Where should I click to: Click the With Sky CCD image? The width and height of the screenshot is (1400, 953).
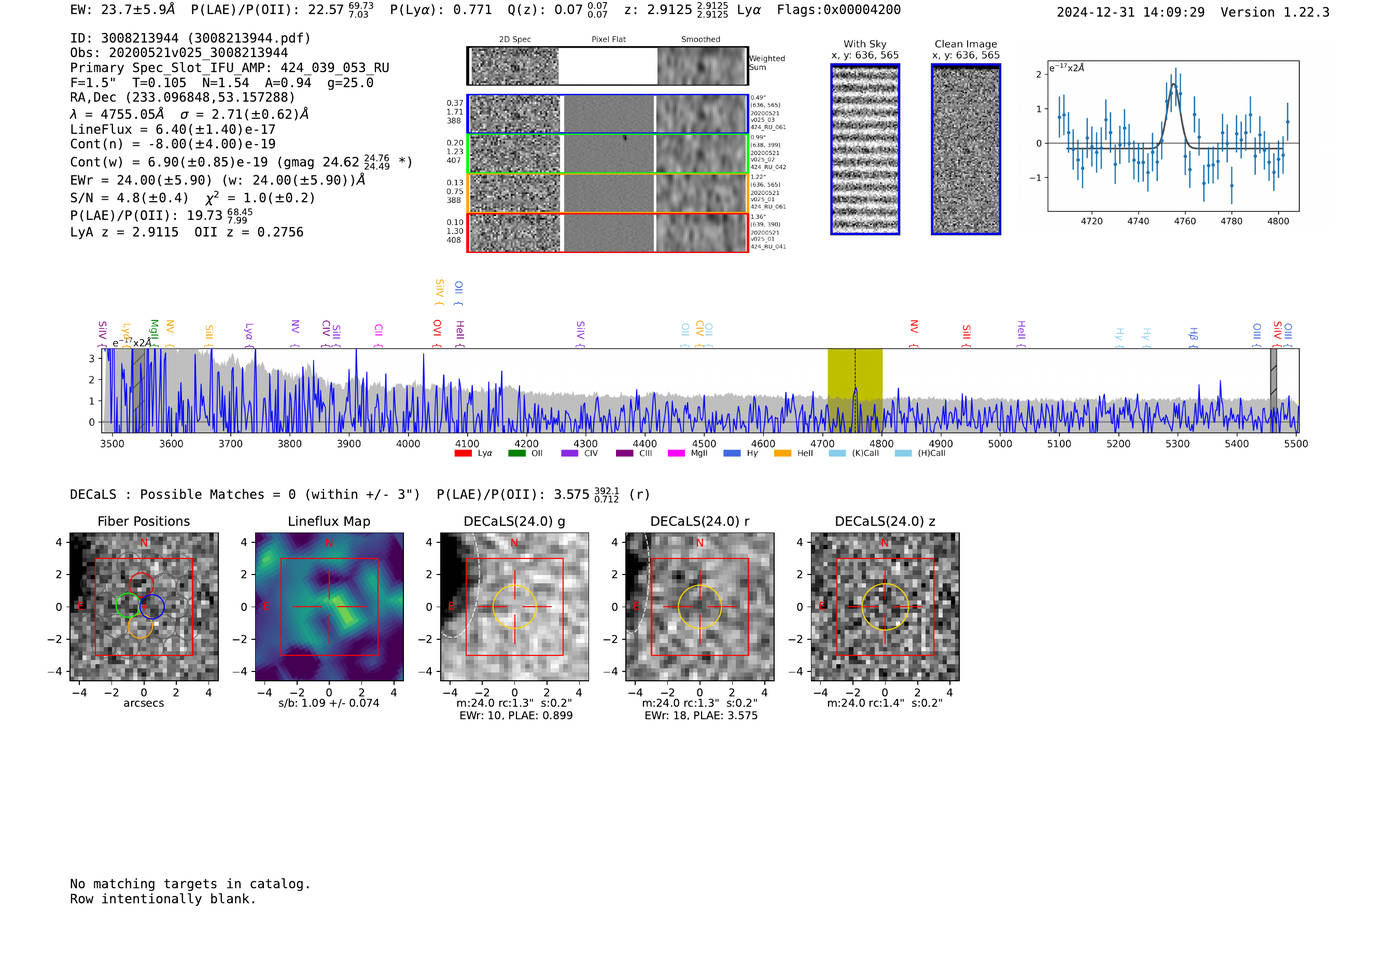[x=865, y=149]
